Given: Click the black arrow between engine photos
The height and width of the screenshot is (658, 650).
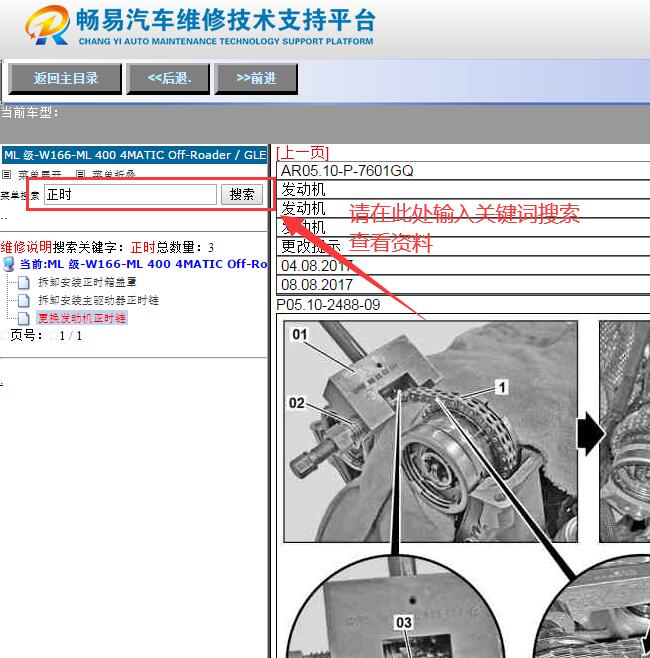Looking at the screenshot, I should [x=590, y=434].
